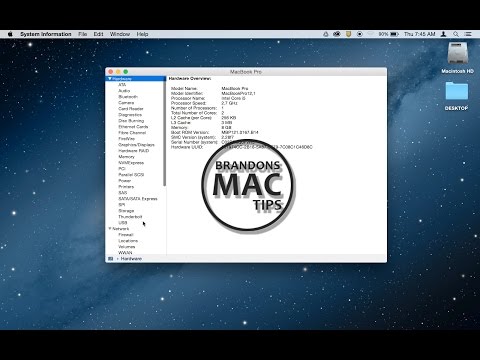Image resolution: width=480 pixels, height=360 pixels.
Task: Open the Window menu
Action: coord(120,34)
